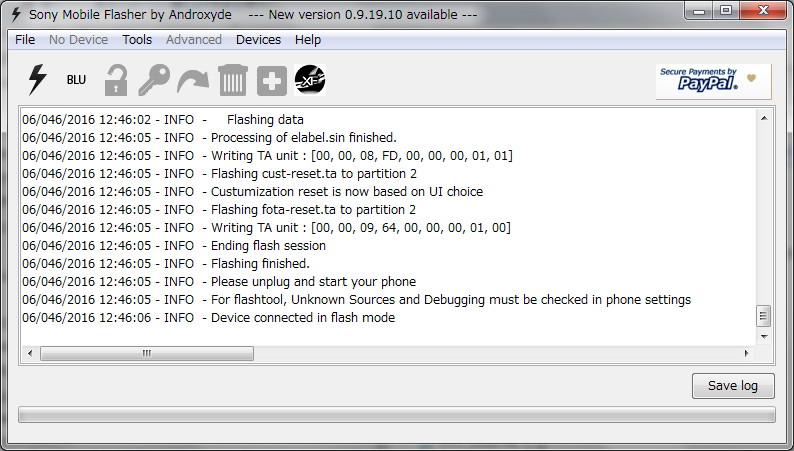Open the Tools menu
This screenshot has width=794, height=451.
[137, 39]
